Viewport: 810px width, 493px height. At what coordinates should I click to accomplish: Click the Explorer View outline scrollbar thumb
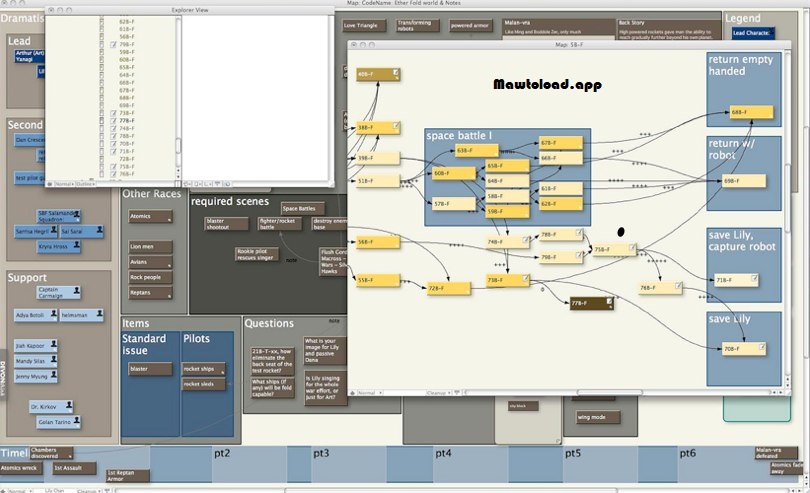(178, 145)
